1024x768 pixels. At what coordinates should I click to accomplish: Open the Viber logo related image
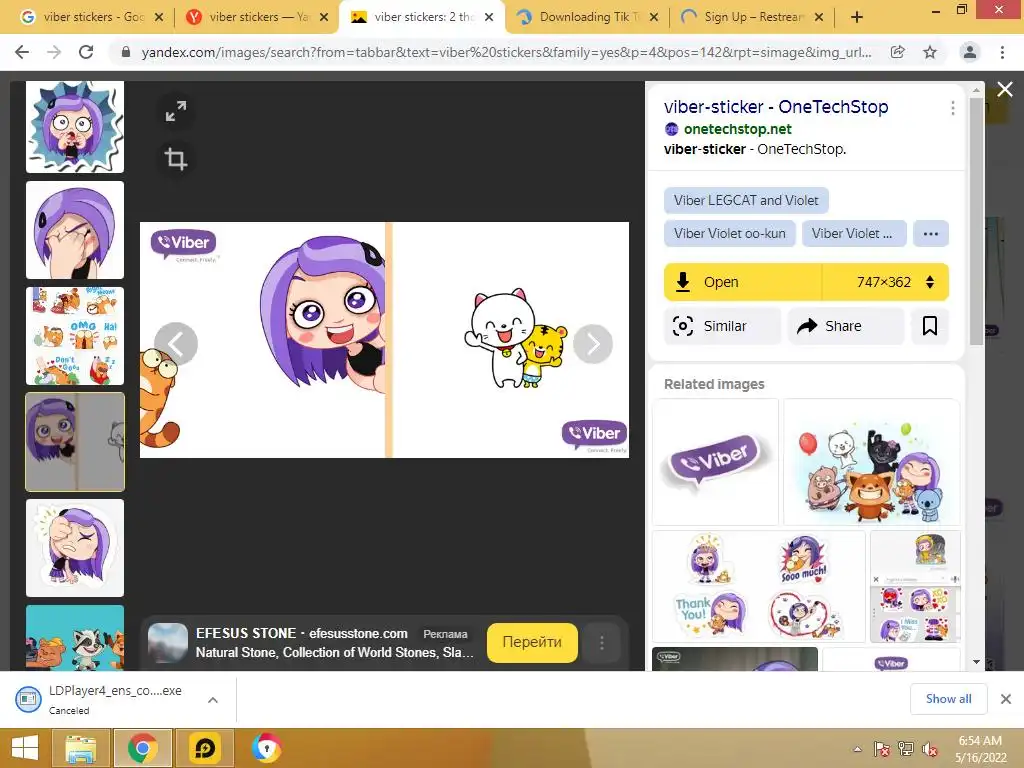tap(715, 462)
